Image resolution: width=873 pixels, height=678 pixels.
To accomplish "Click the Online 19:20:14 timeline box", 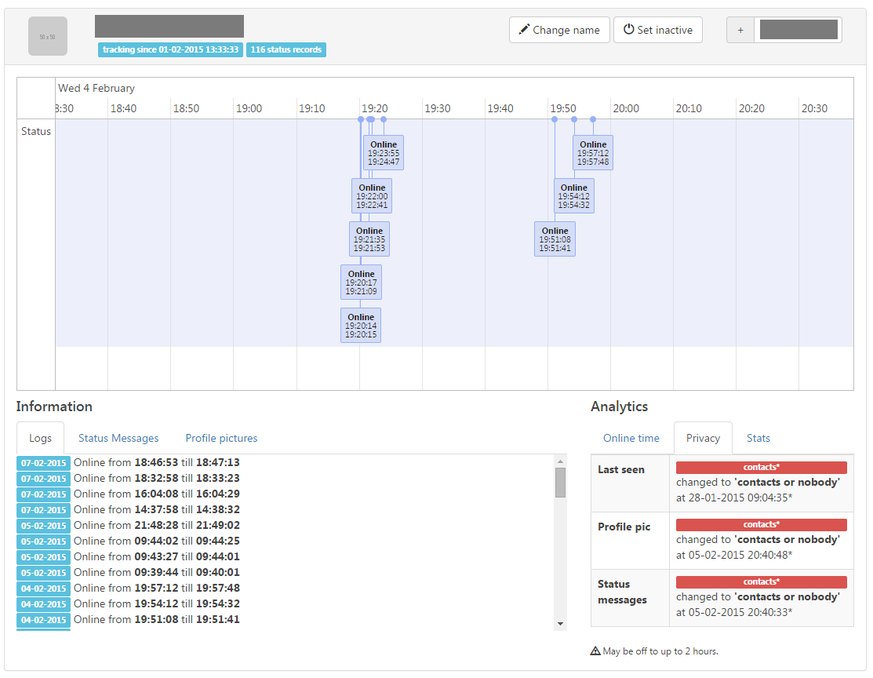I will pos(361,326).
